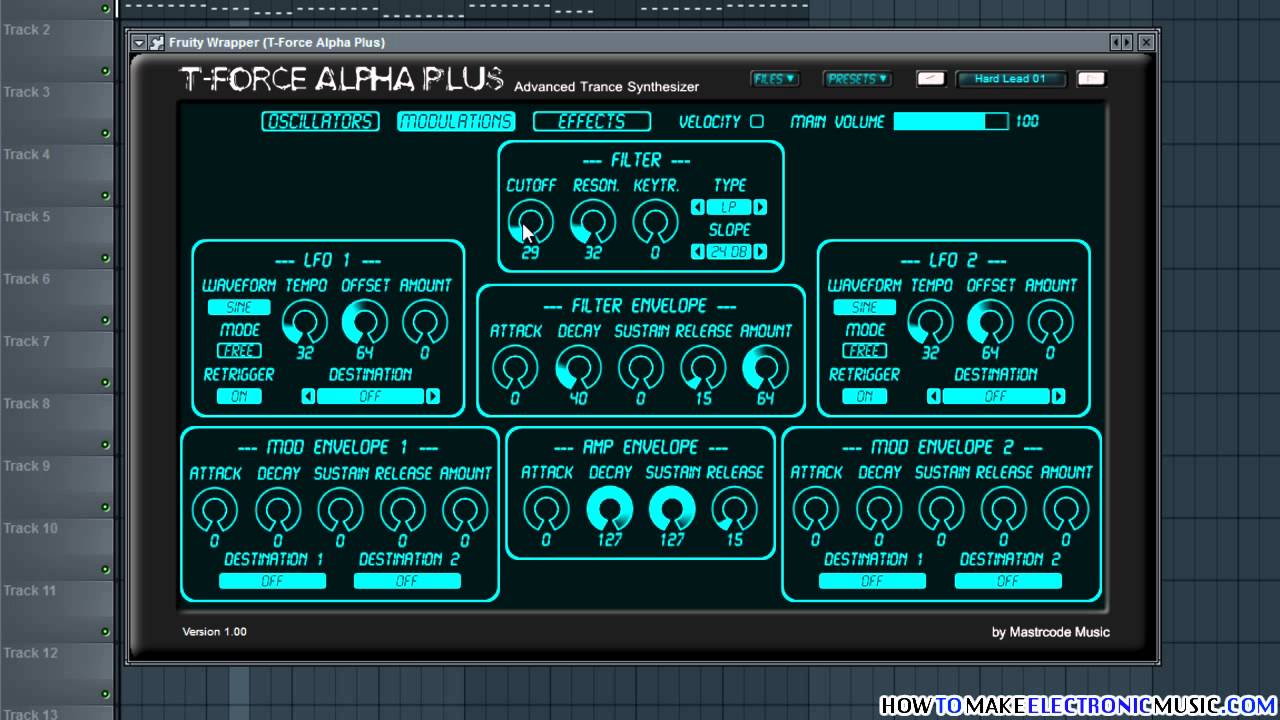Click the Amp Envelope SUSTAIN knob
Screen dimensions: 1280x720
pyautogui.click(x=672, y=510)
